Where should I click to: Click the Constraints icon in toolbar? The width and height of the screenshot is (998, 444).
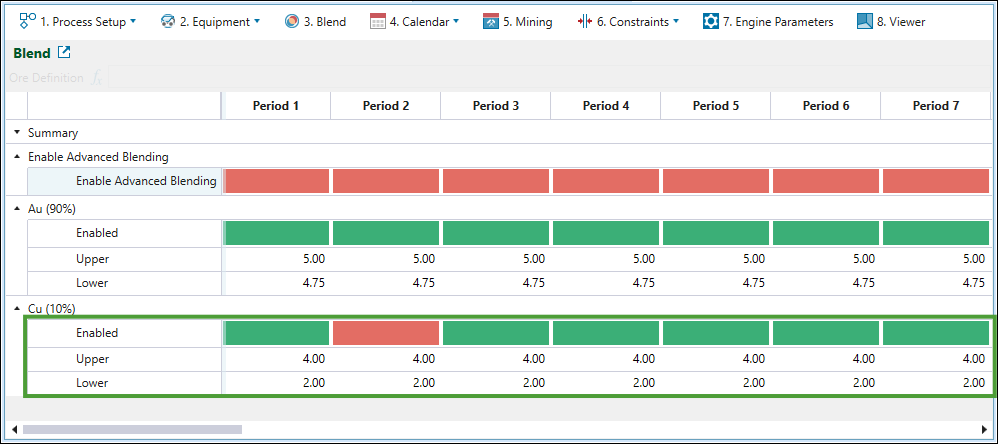(x=585, y=21)
